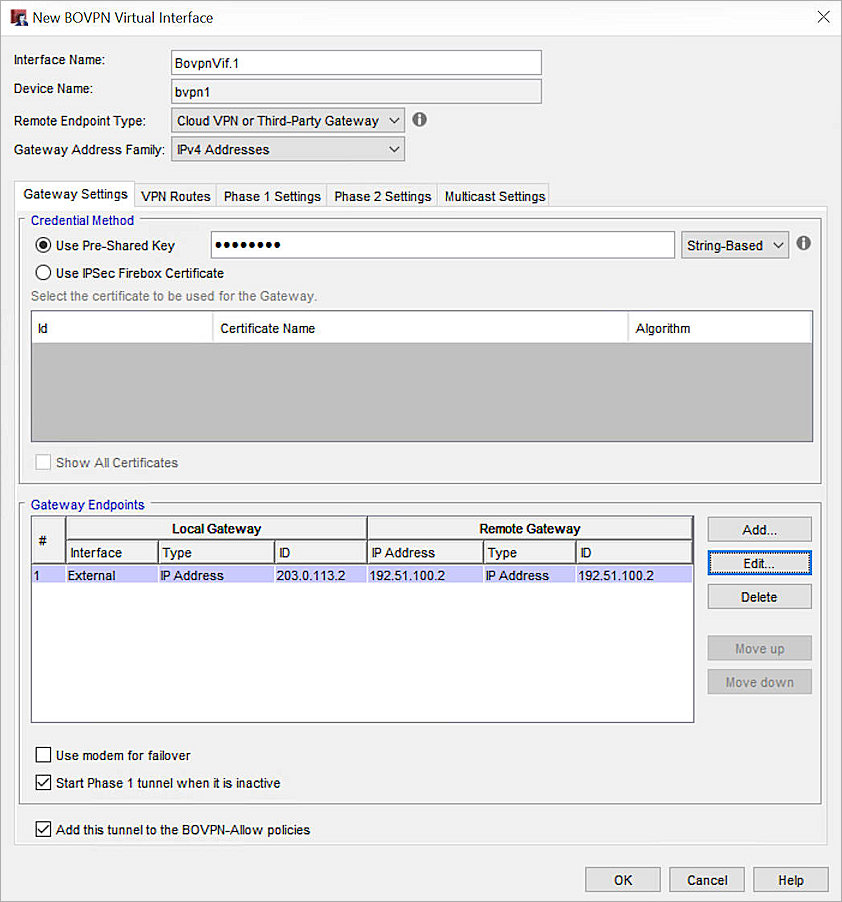Click the Interface Name field
The height and width of the screenshot is (902, 842).
356,63
